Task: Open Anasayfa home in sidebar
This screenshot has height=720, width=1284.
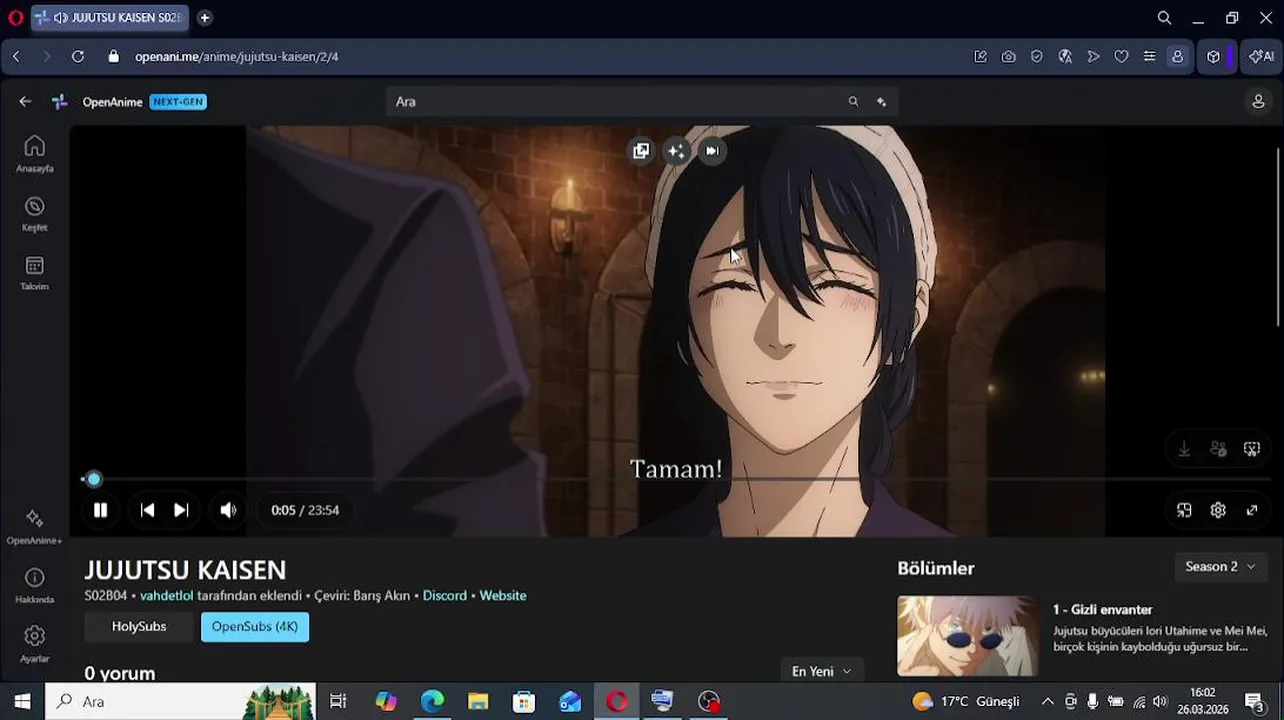Action: pos(34,153)
